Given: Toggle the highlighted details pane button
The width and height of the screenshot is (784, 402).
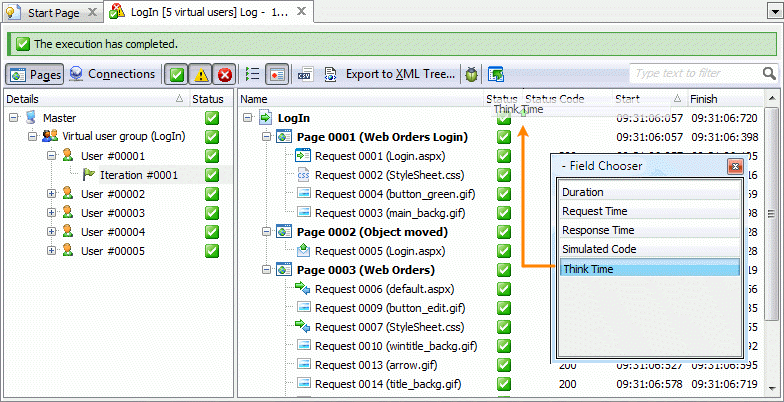Looking at the screenshot, I should (x=277, y=74).
